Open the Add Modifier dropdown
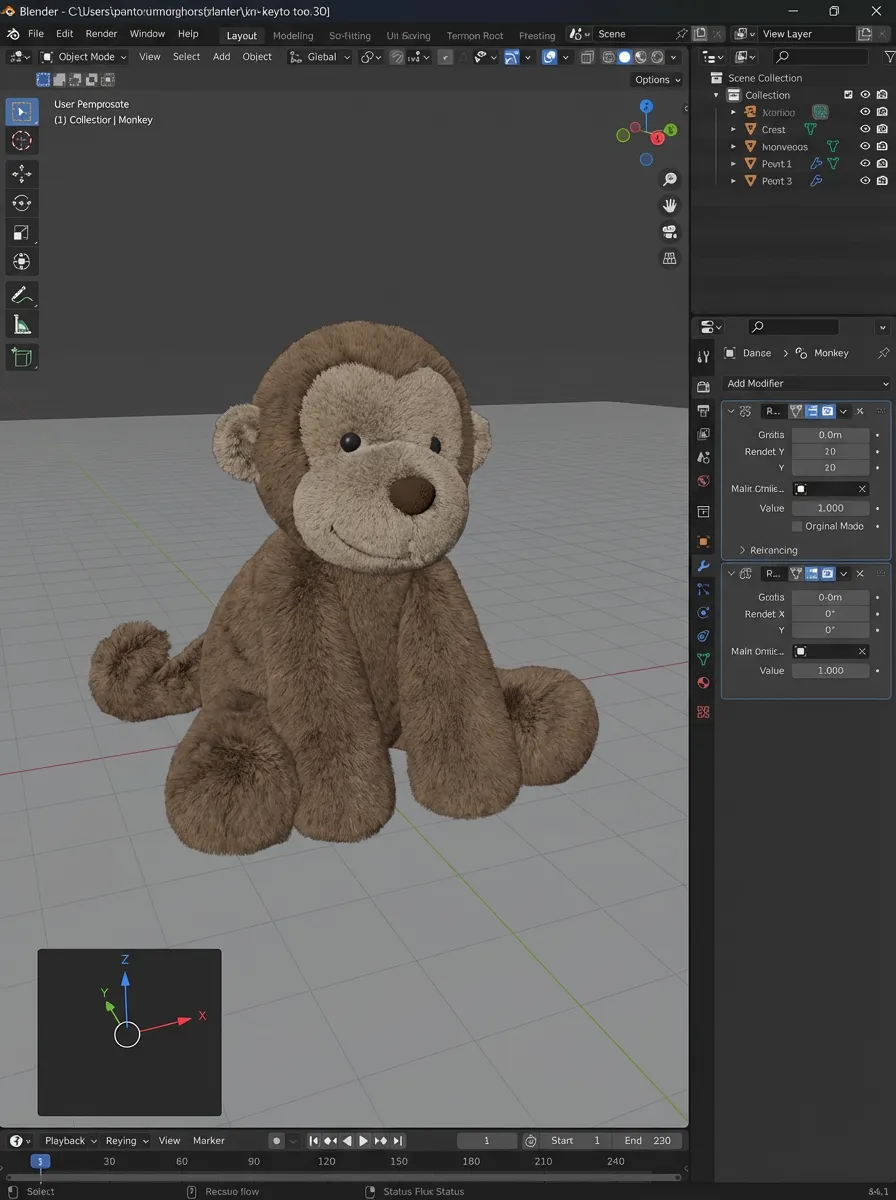The height and width of the screenshot is (1200, 896). [806, 383]
